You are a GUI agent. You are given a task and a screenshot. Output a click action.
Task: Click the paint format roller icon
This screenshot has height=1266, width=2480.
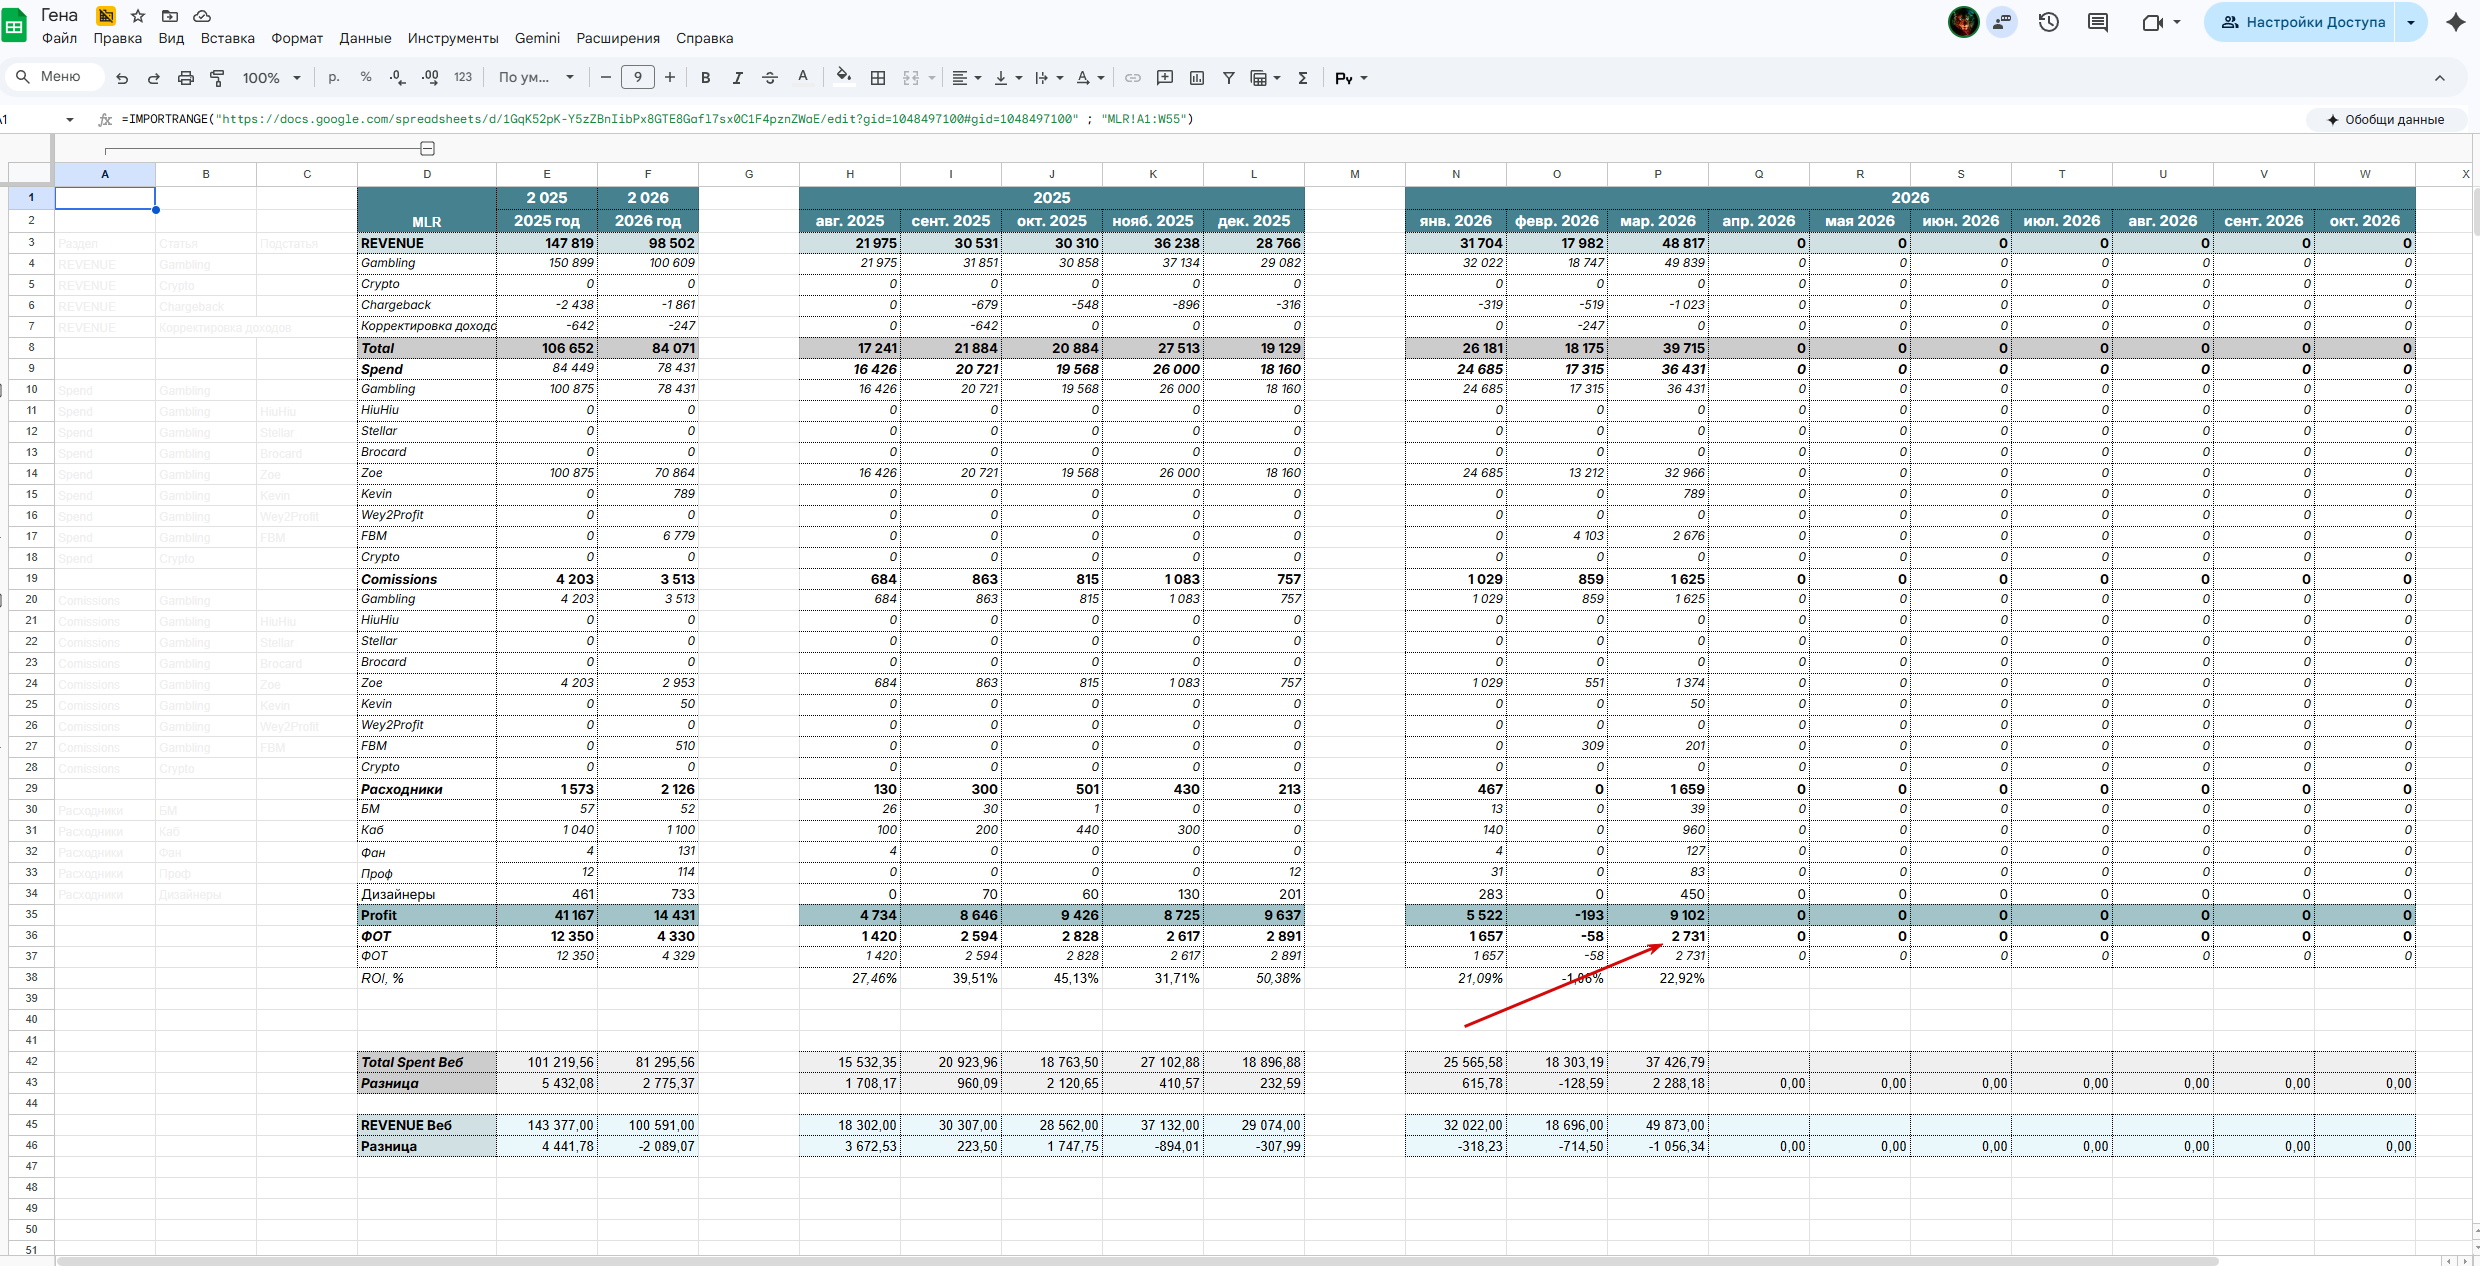217,78
